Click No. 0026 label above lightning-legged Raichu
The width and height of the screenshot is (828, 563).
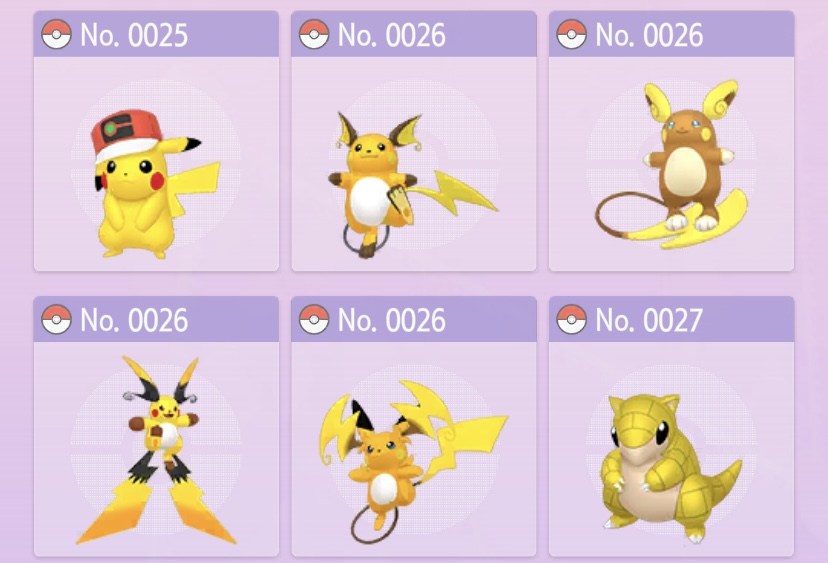point(134,321)
